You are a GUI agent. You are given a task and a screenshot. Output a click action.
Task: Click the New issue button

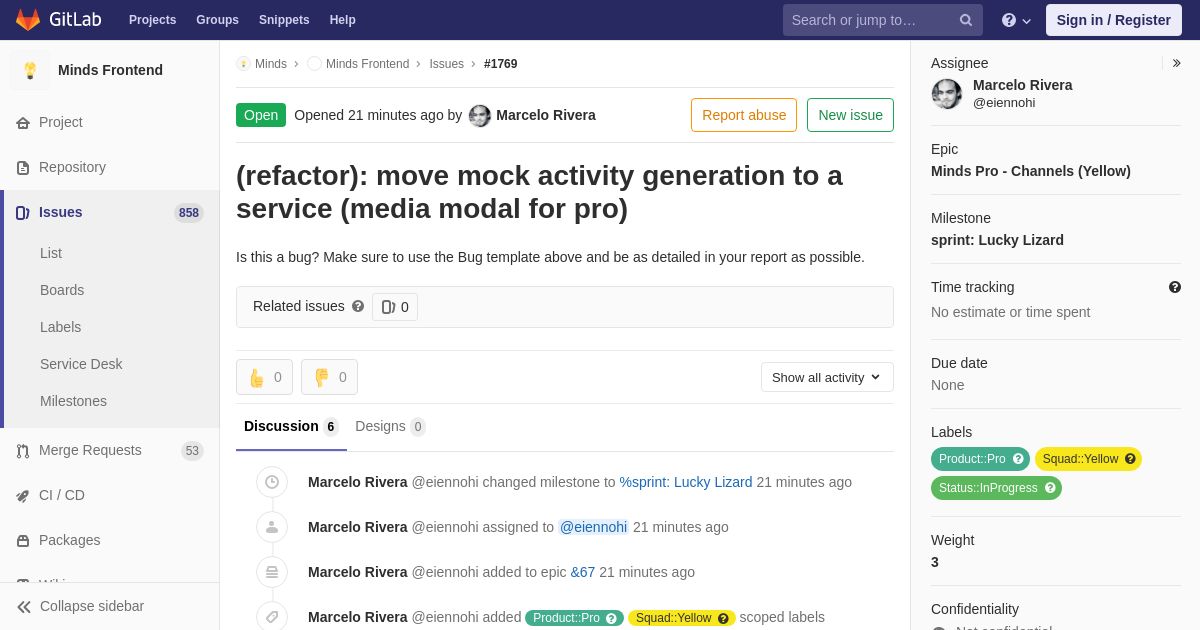(x=850, y=115)
